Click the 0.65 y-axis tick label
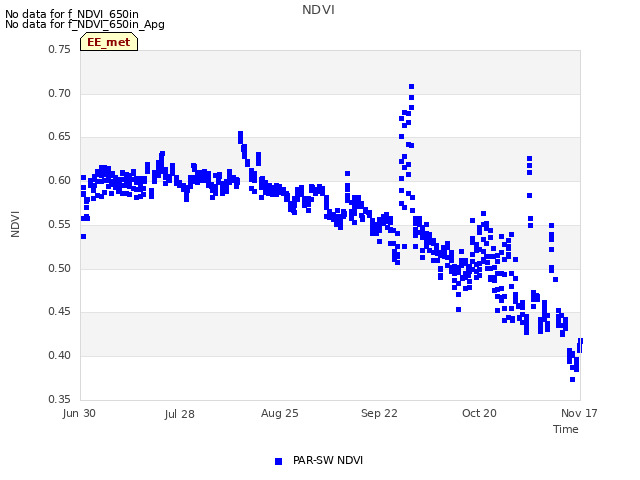This screenshot has width=640, height=480. coord(59,137)
